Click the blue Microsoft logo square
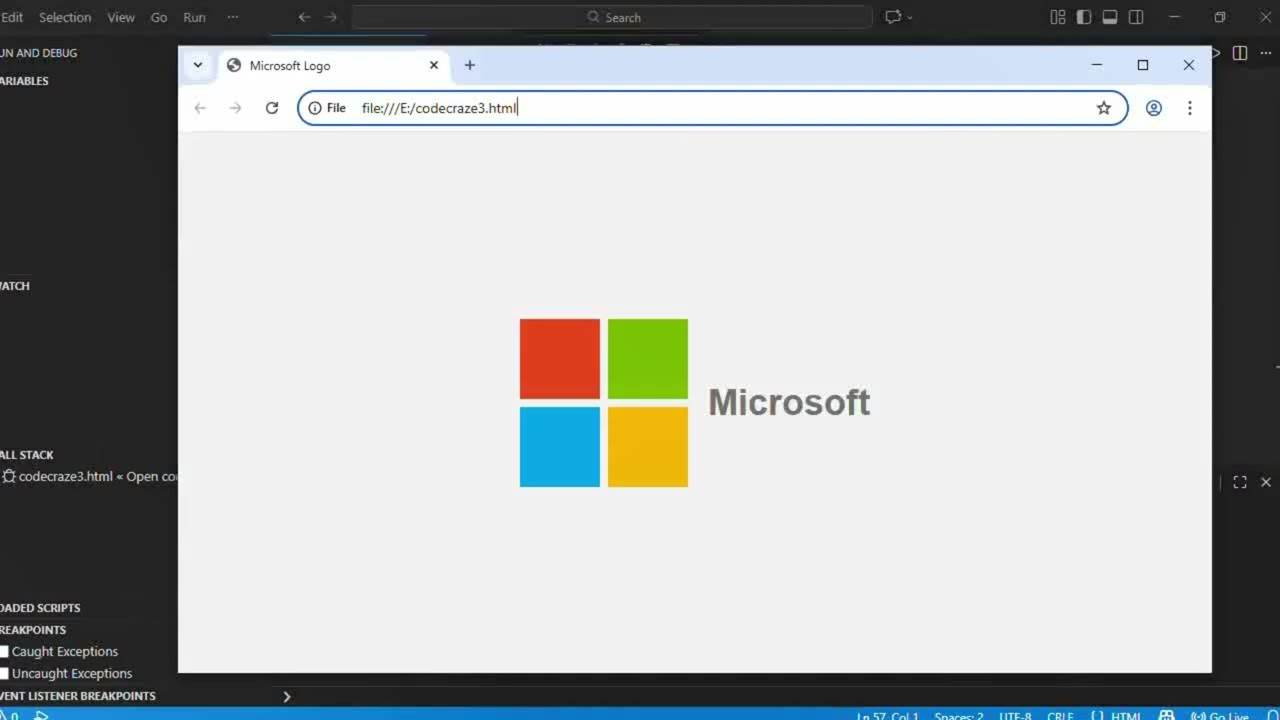 pyautogui.click(x=560, y=447)
